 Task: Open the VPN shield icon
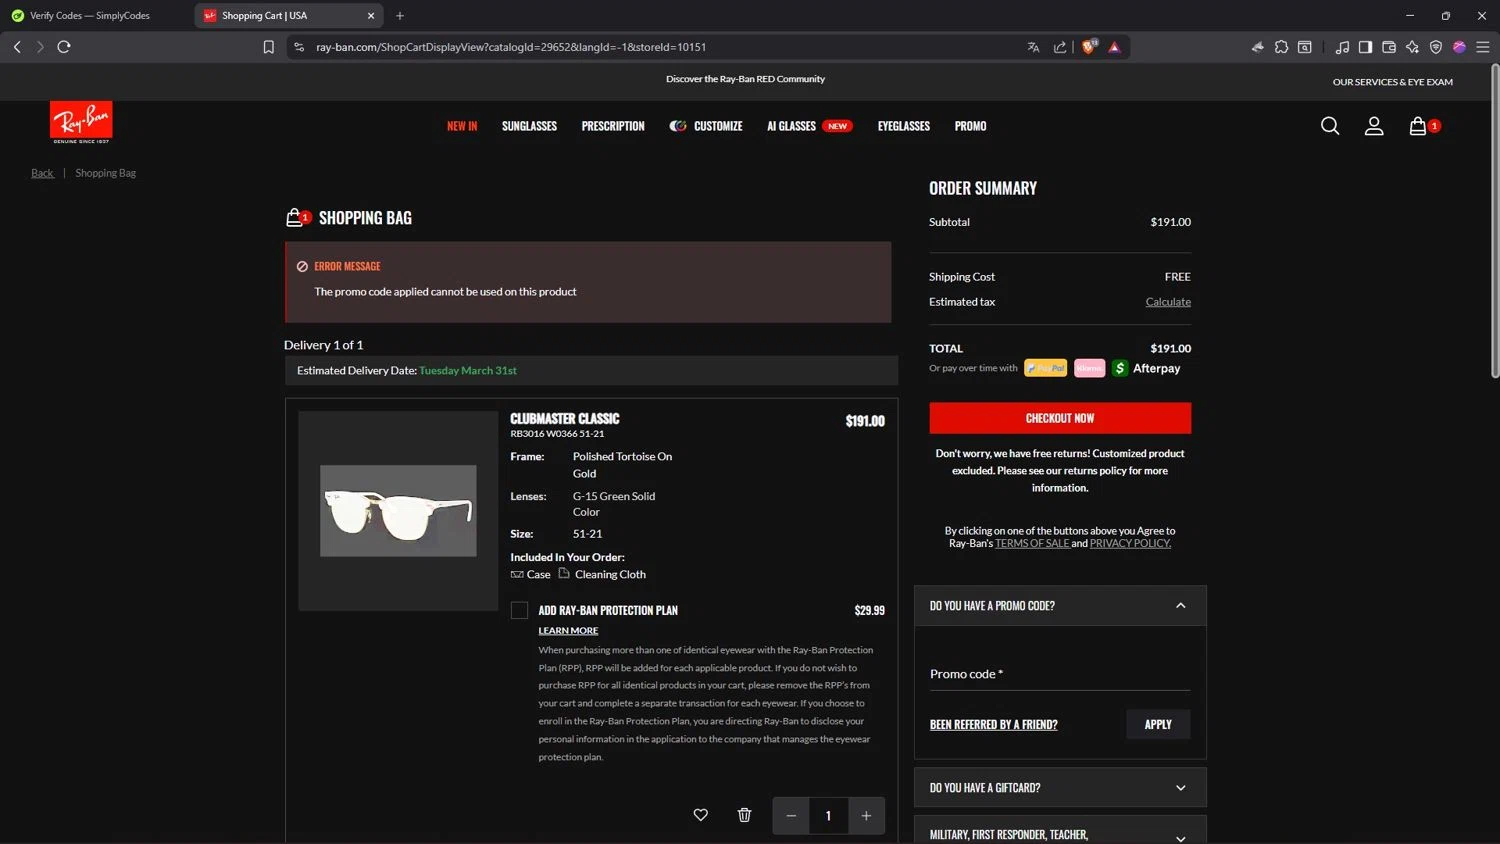pos(1436,47)
